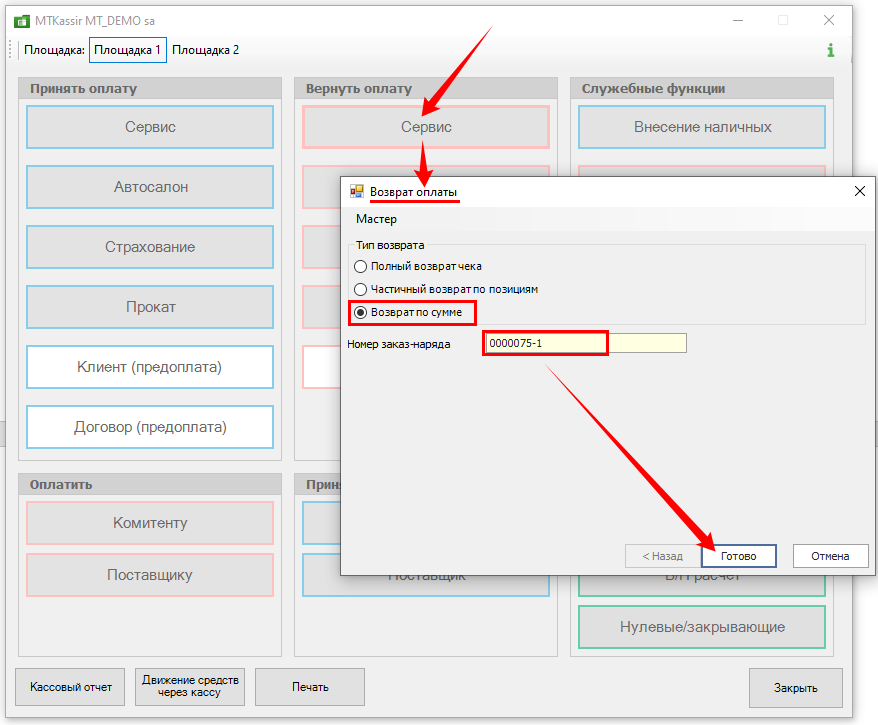
Task: Choose Частичный возврат по позициям option
Action: (x=361, y=289)
